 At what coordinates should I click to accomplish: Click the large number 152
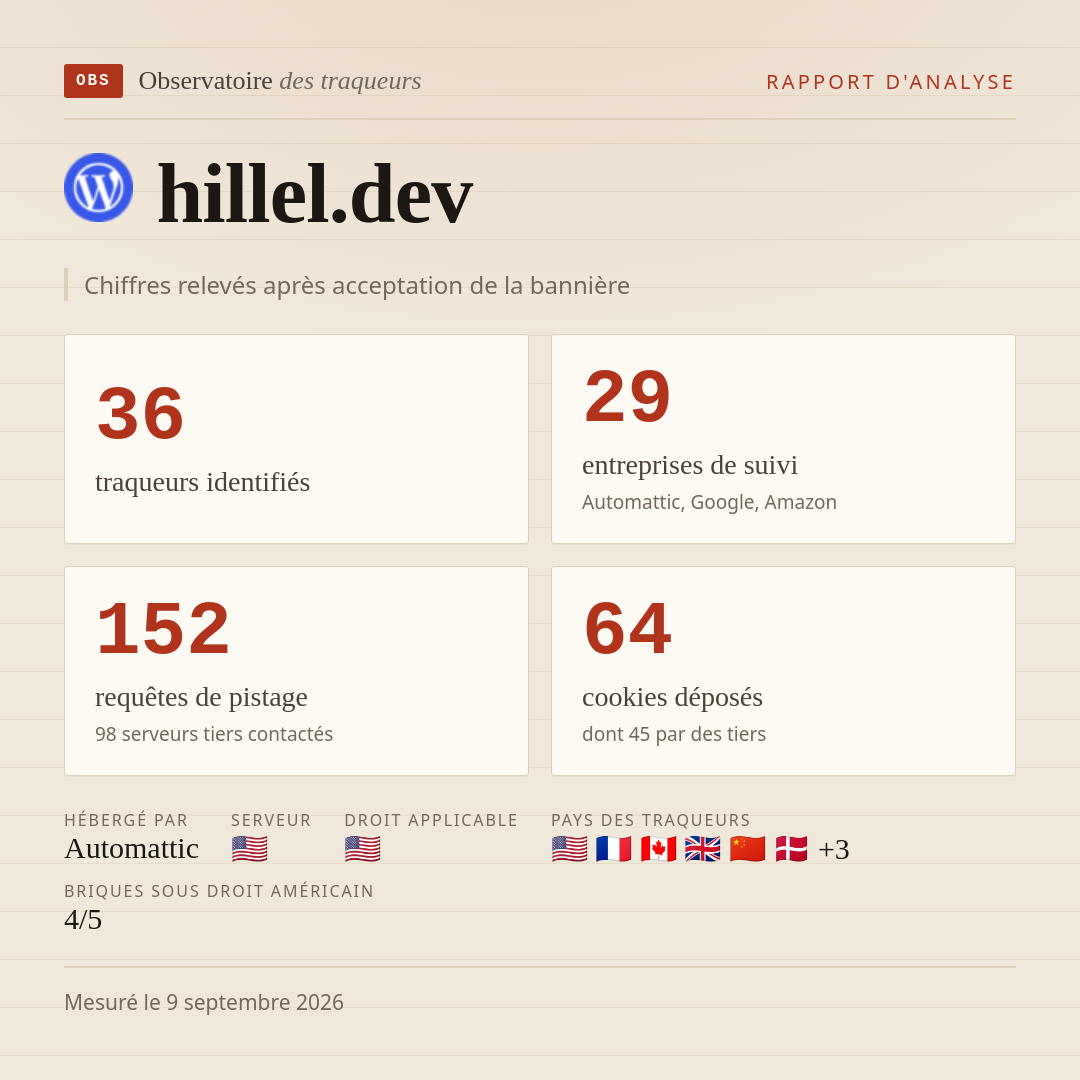click(163, 629)
